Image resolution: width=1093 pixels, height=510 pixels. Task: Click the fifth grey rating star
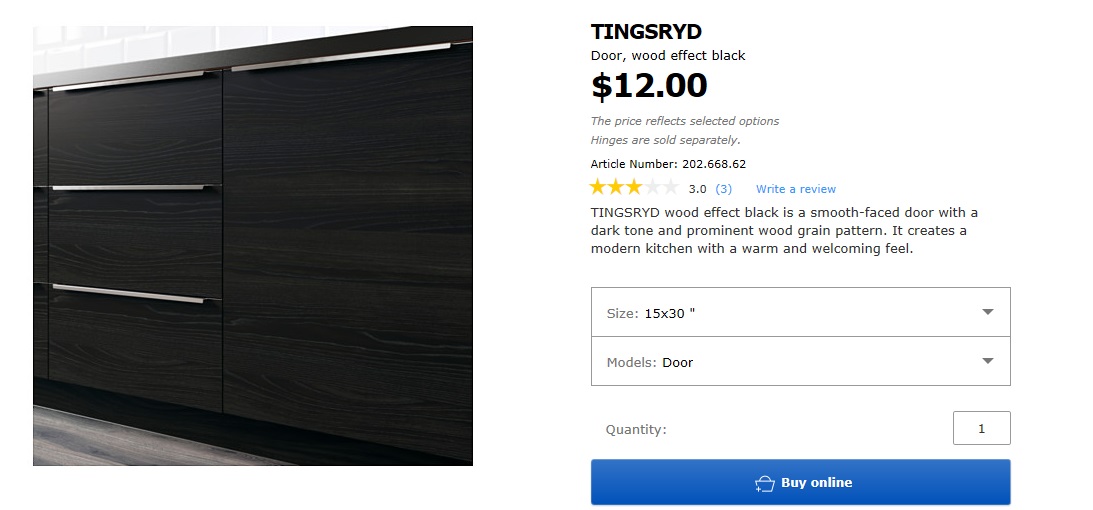click(671, 187)
